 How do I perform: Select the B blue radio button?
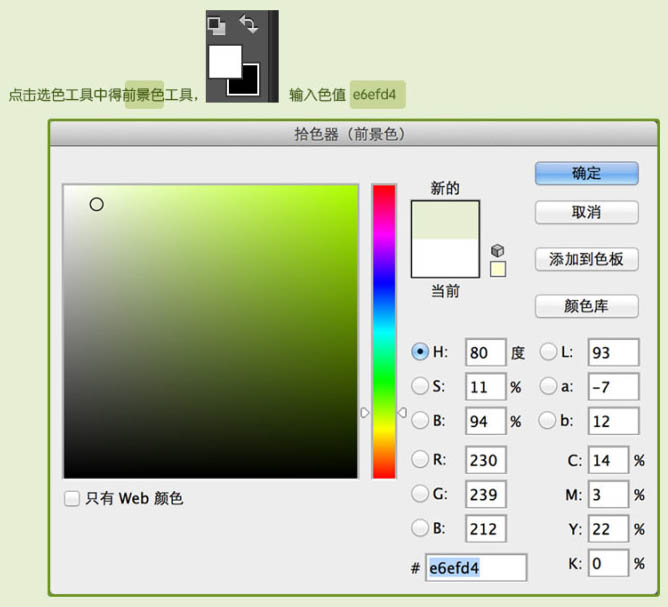(420, 528)
